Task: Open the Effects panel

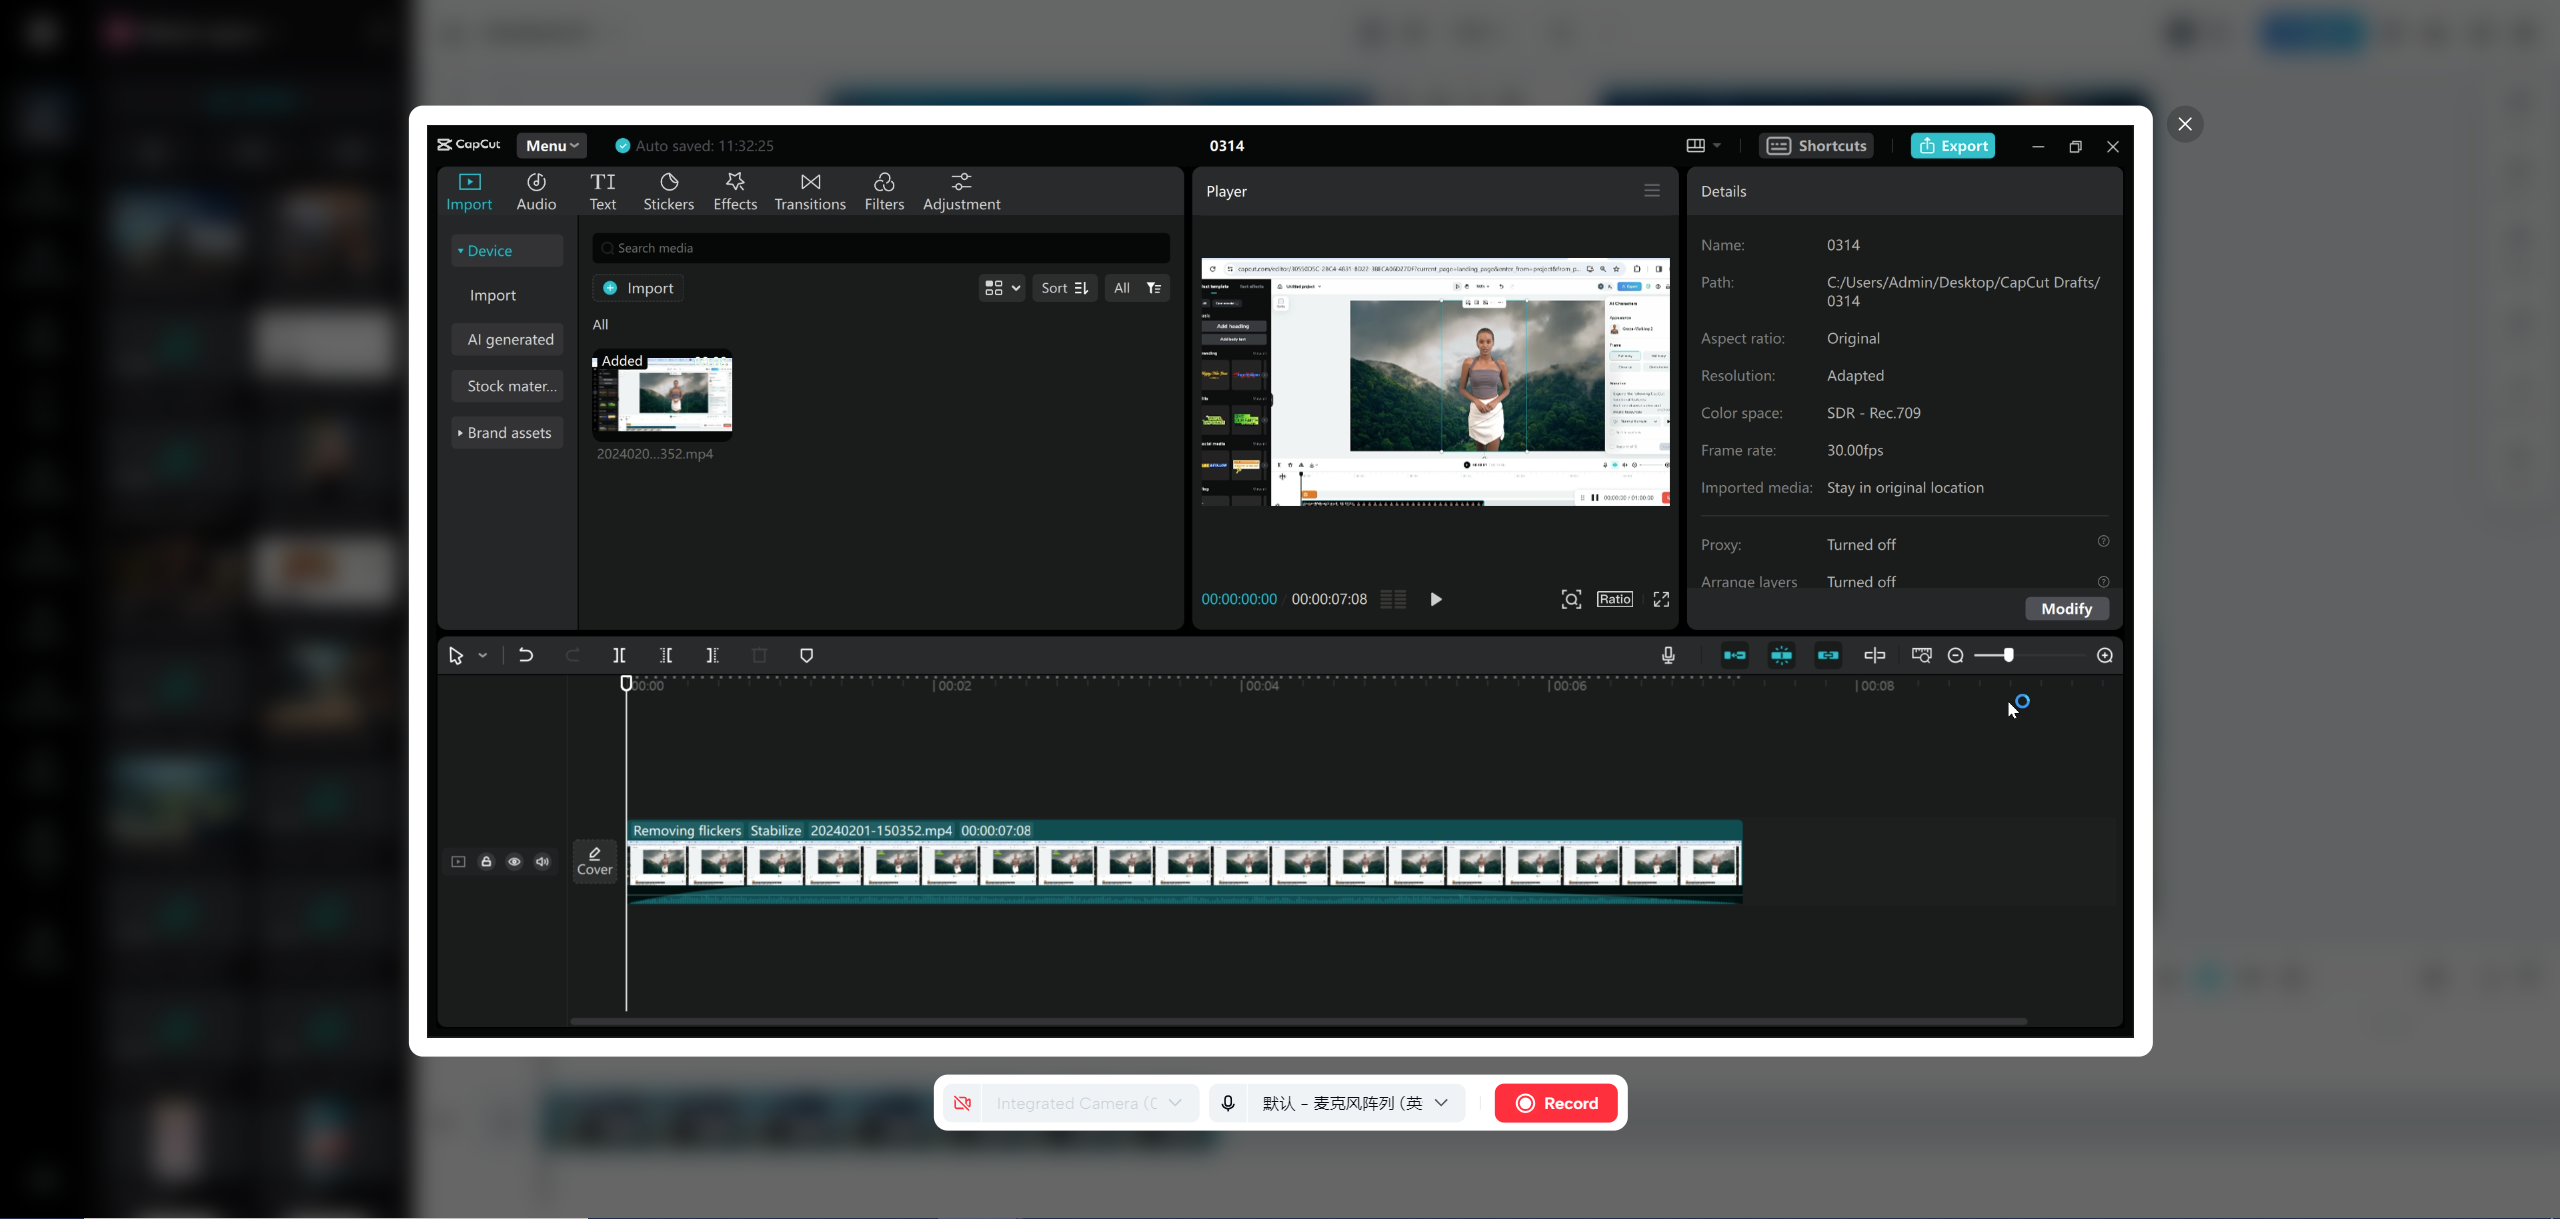Action: click(x=735, y=190)
